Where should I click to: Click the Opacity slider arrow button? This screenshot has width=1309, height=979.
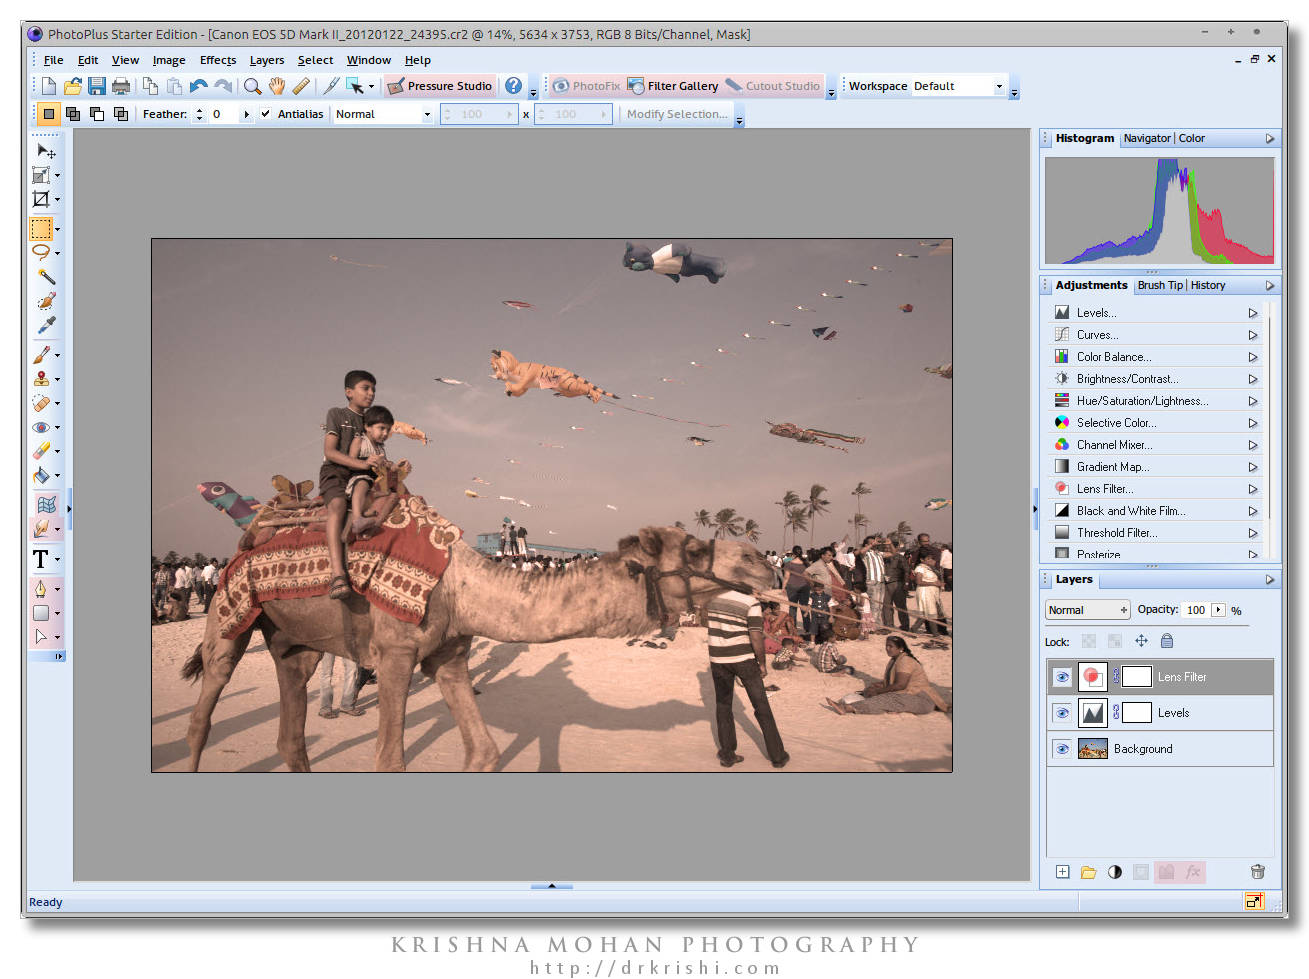pyautogui.click(x=1218, y=610)
